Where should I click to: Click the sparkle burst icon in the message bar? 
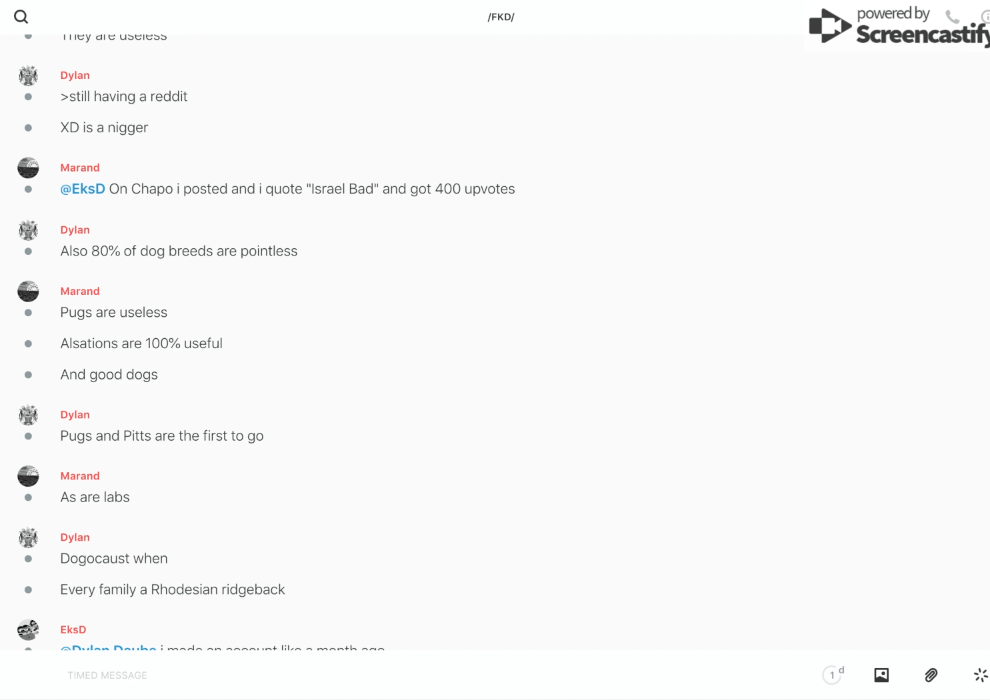(x=980, y=675)
